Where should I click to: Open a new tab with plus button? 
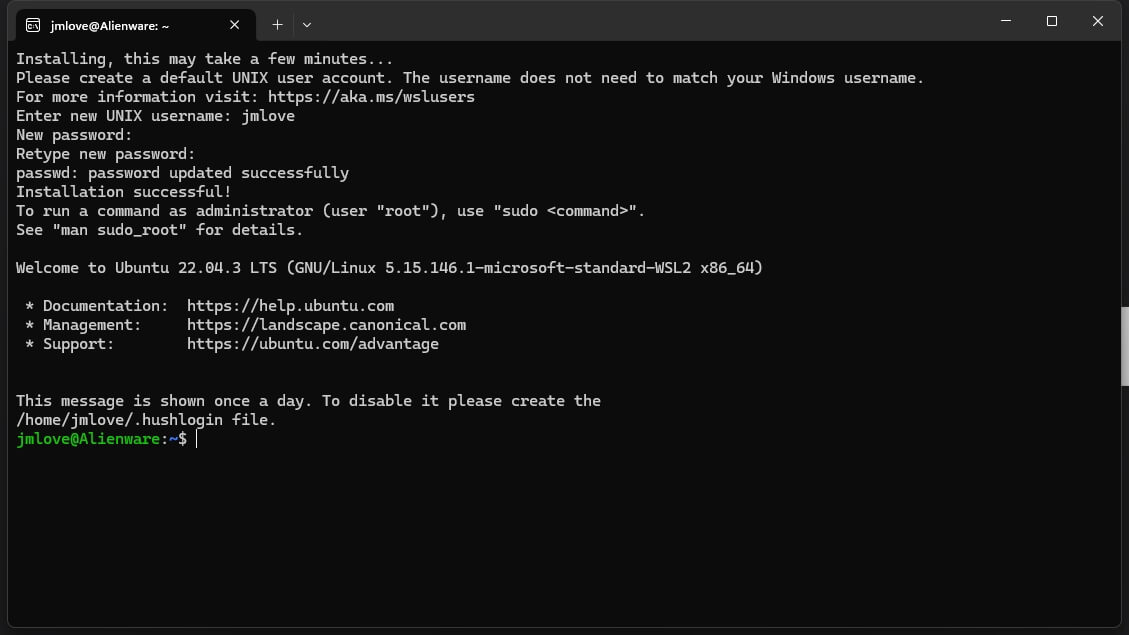click(277, 25)
